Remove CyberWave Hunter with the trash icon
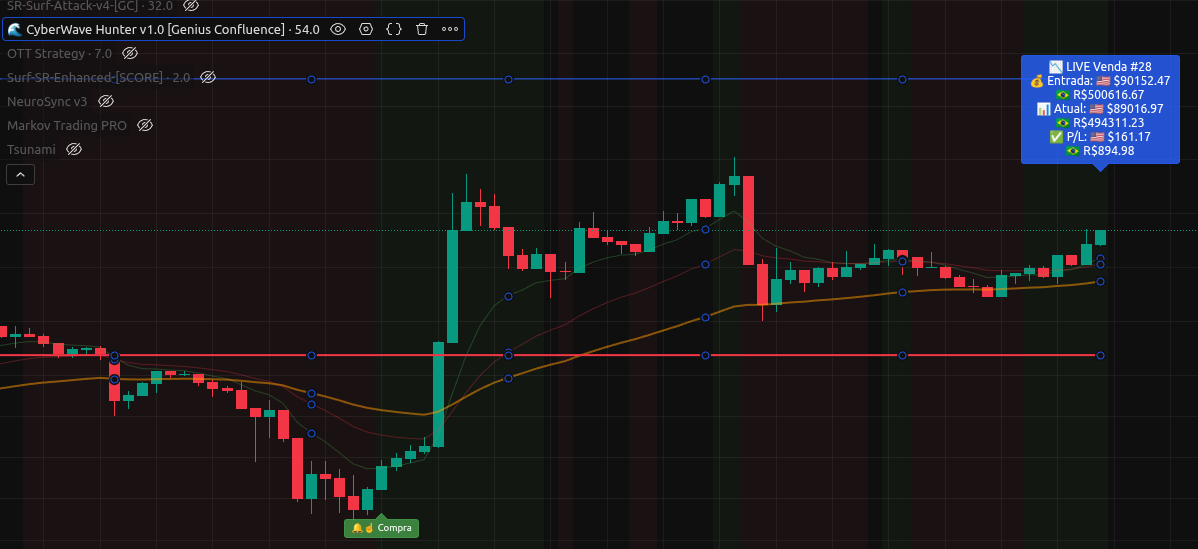The image size is (1198, 549). (422, 29)
